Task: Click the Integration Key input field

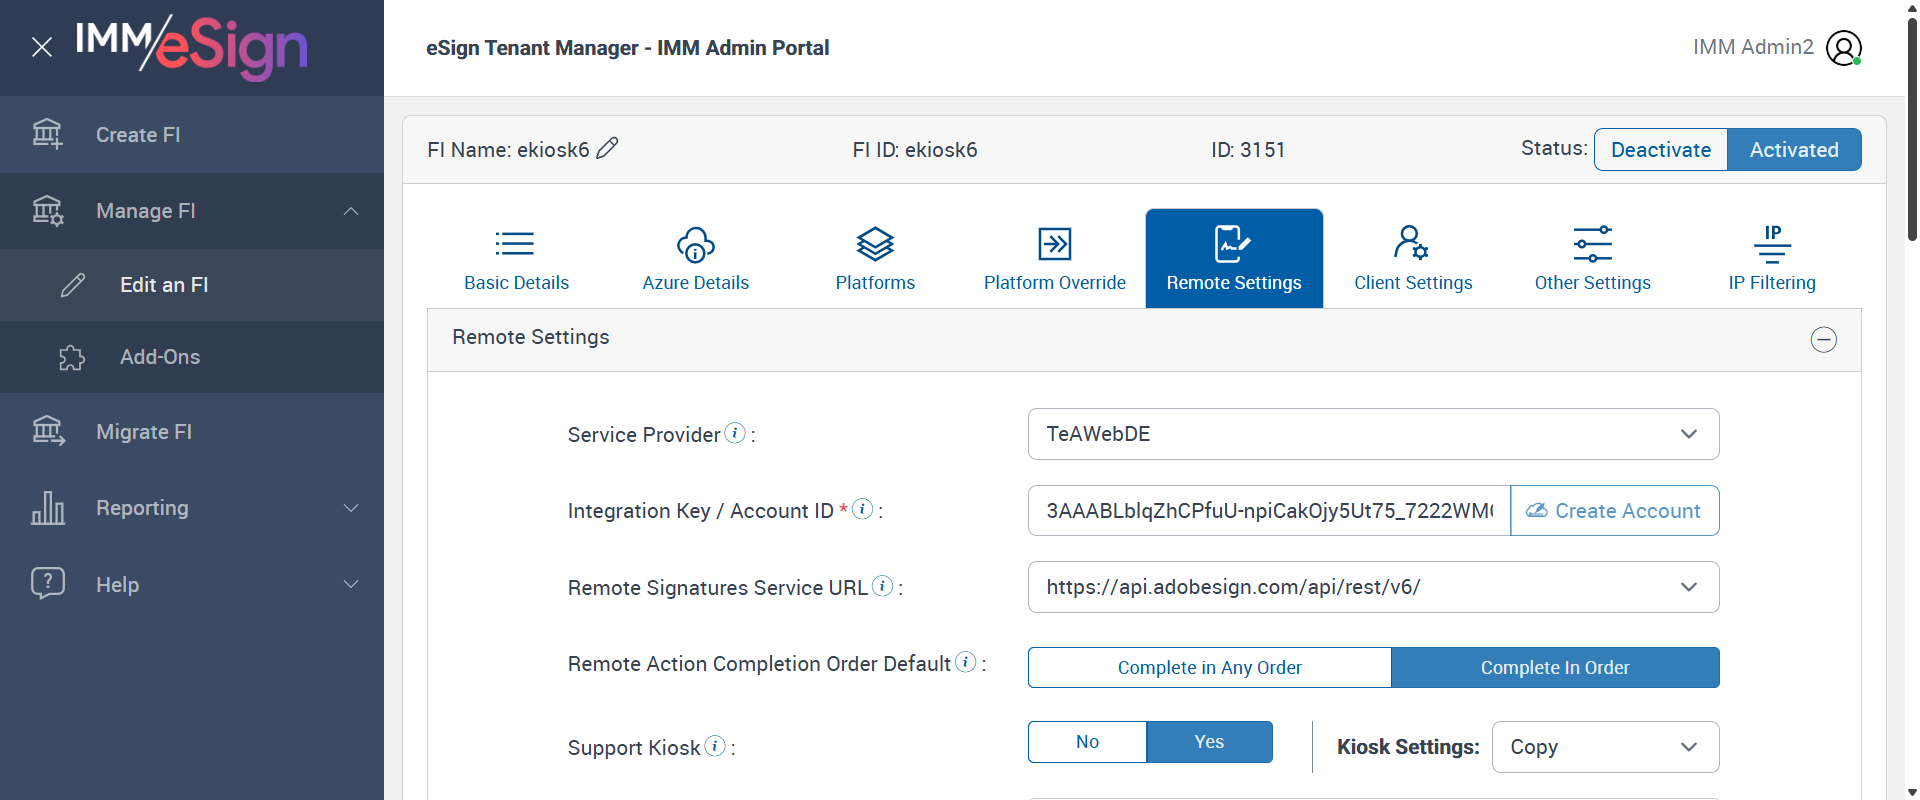Action: [x=1268, y=511]
